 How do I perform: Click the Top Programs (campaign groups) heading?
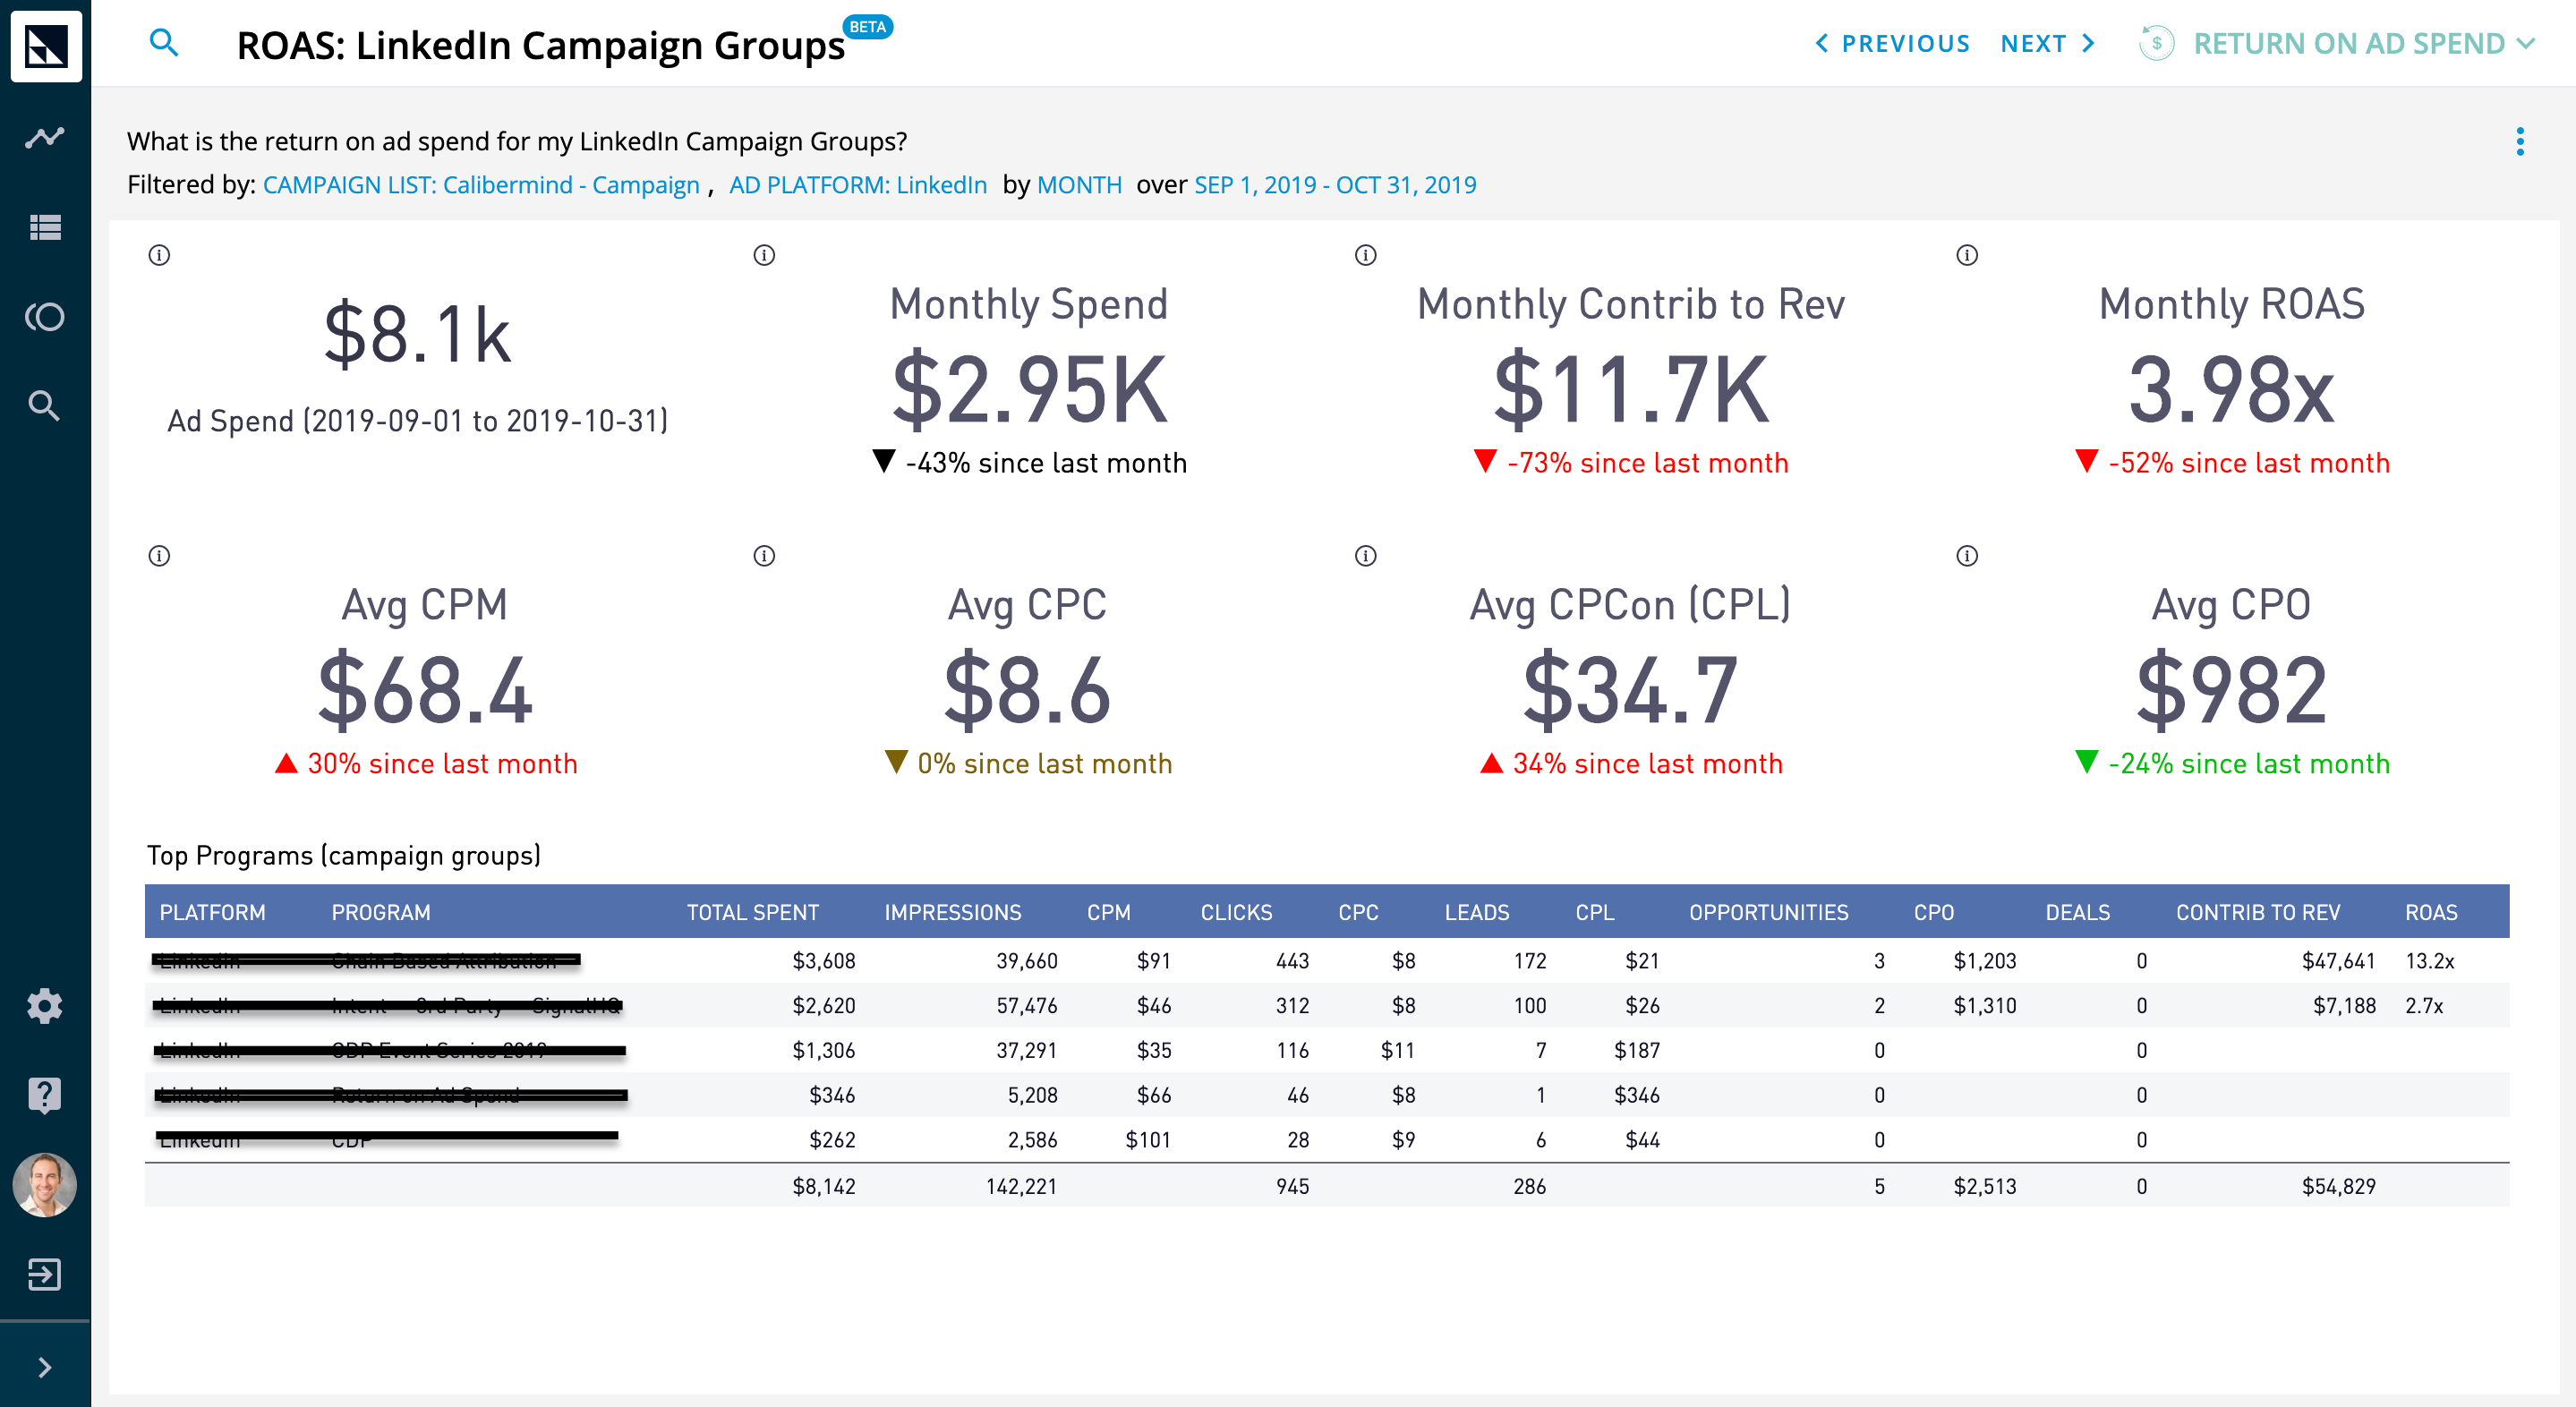tap(344, 856)
